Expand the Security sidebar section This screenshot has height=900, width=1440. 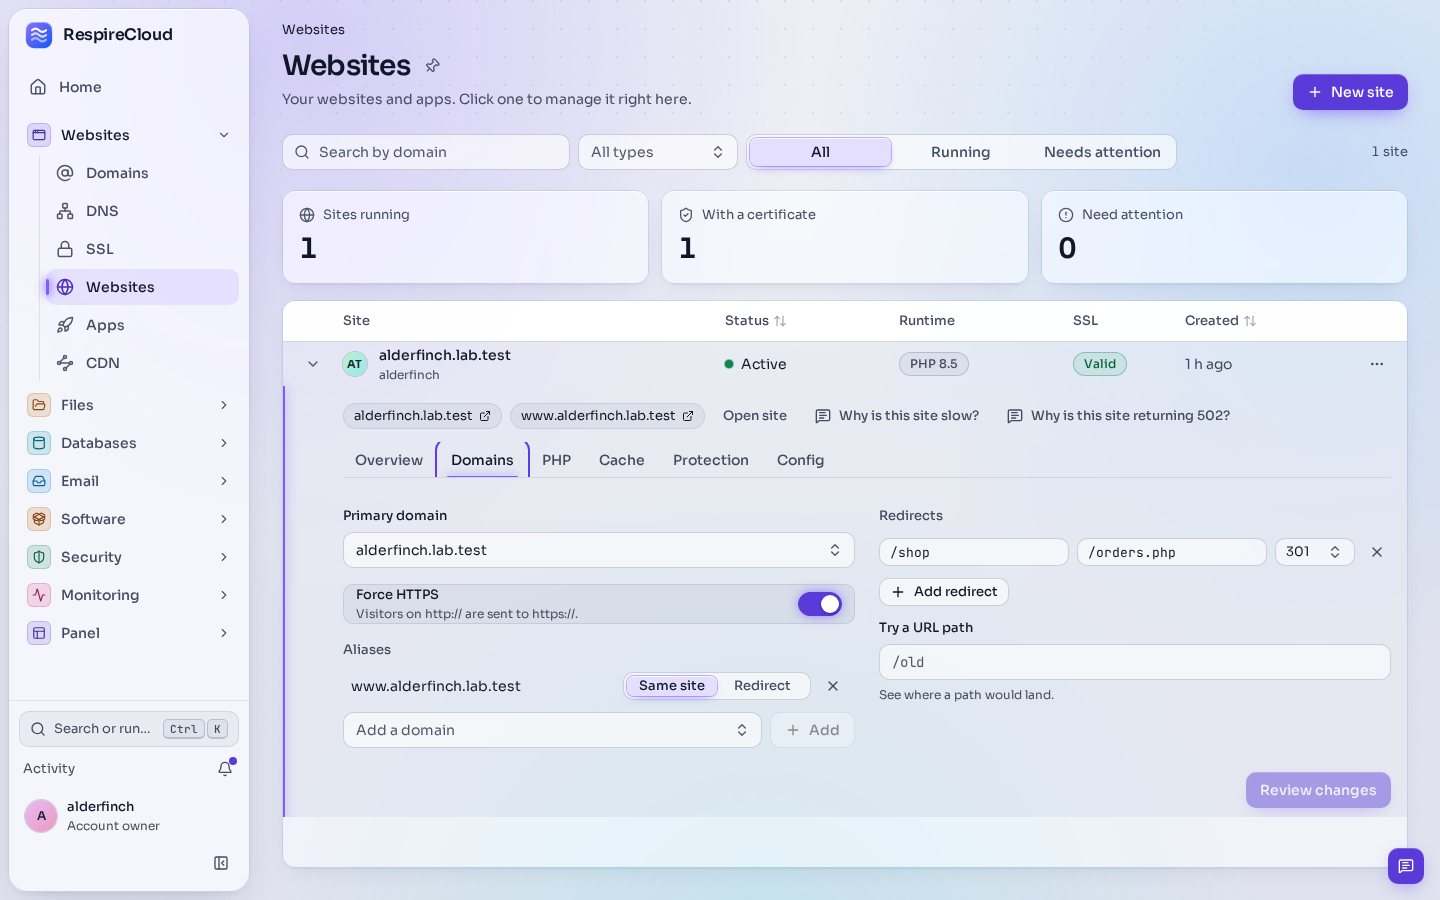pyautogui.click(x=129, y=557)
